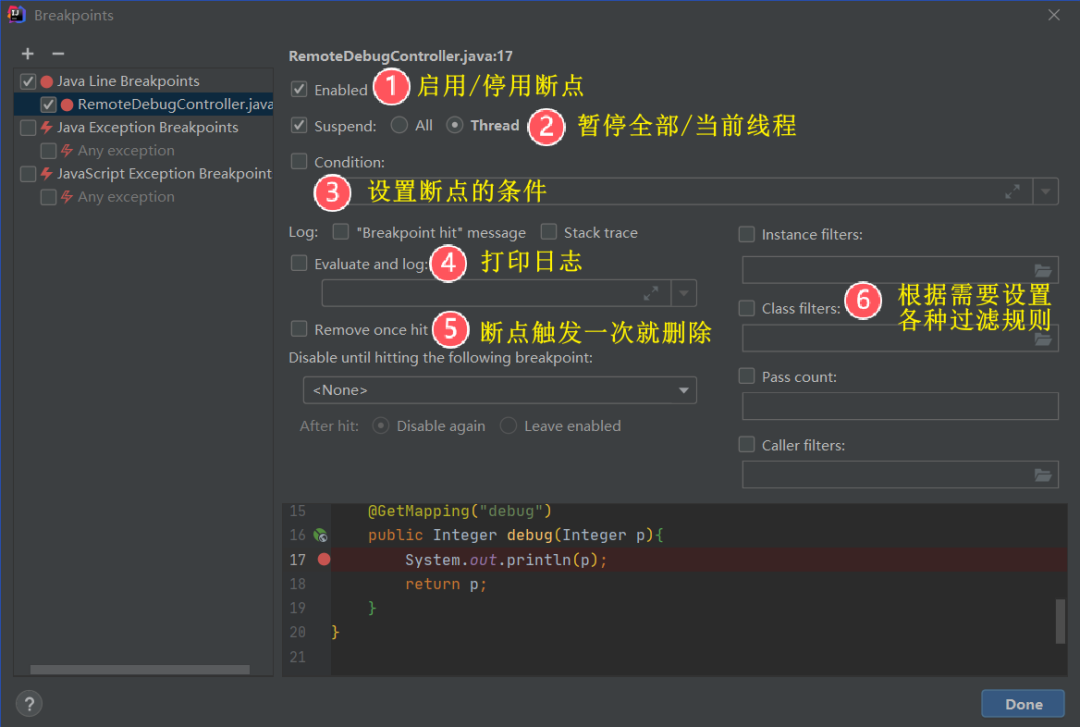Open the Evaluate and log dropdown arrow
This screenshot has height=727, width=1080.
(x=684, y=293)
